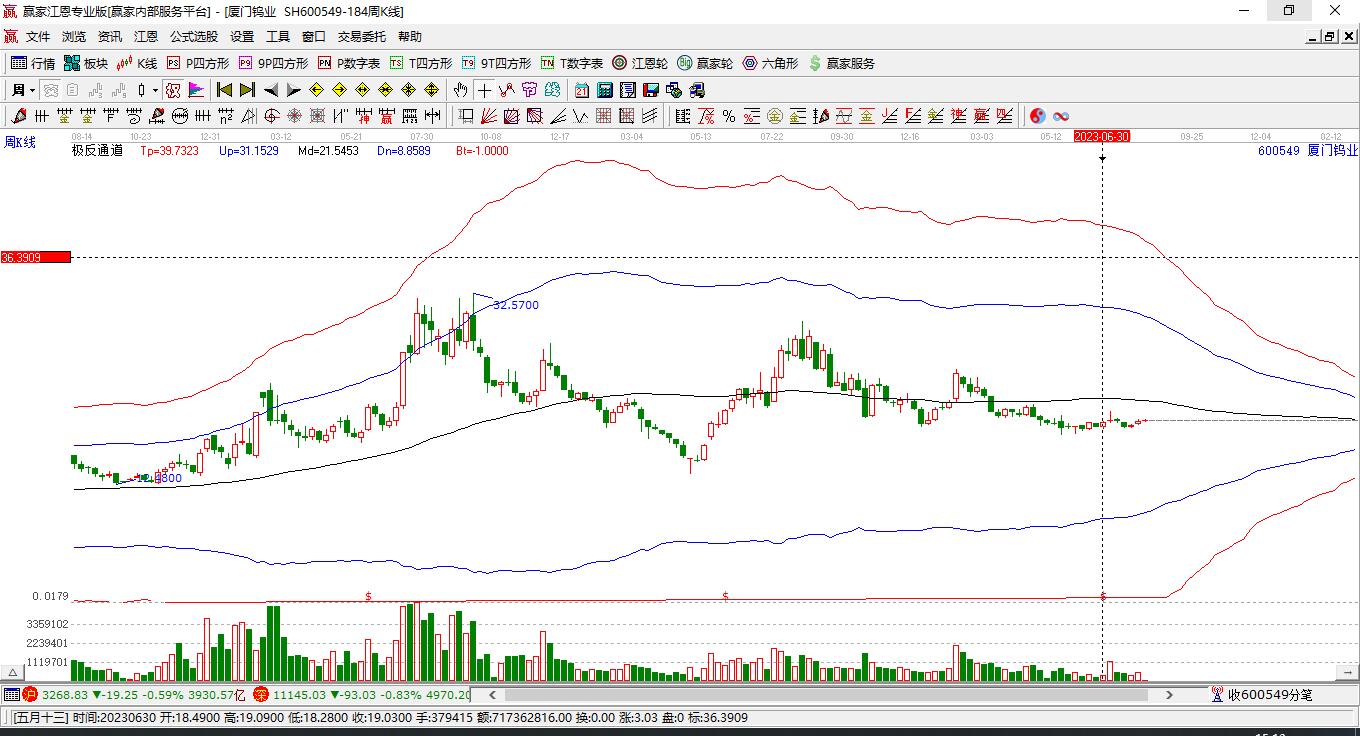Open the calendar icon showing 21
Screen dimensions: 1360x736
click(x=582, y=90)
